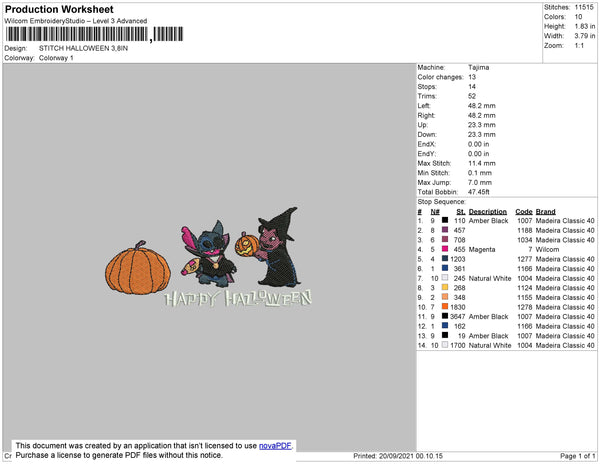
Task: Open the novaPDF hyperlink
Action: click(x=275, y=446)
